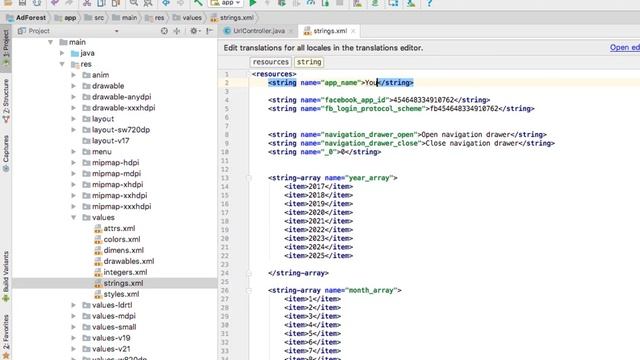
Task: Select drawables.xml in the project tree
Action: 124,261
